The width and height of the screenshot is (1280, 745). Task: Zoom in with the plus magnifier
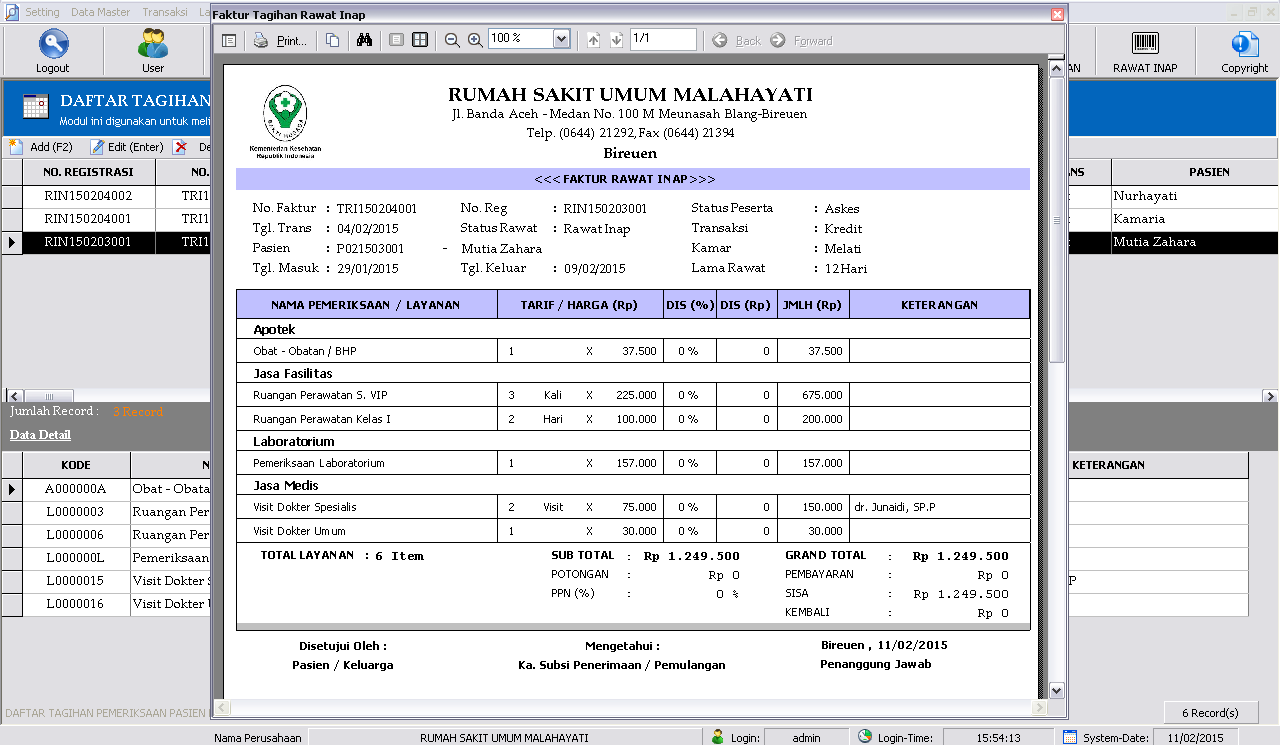(x=475, y=40)
